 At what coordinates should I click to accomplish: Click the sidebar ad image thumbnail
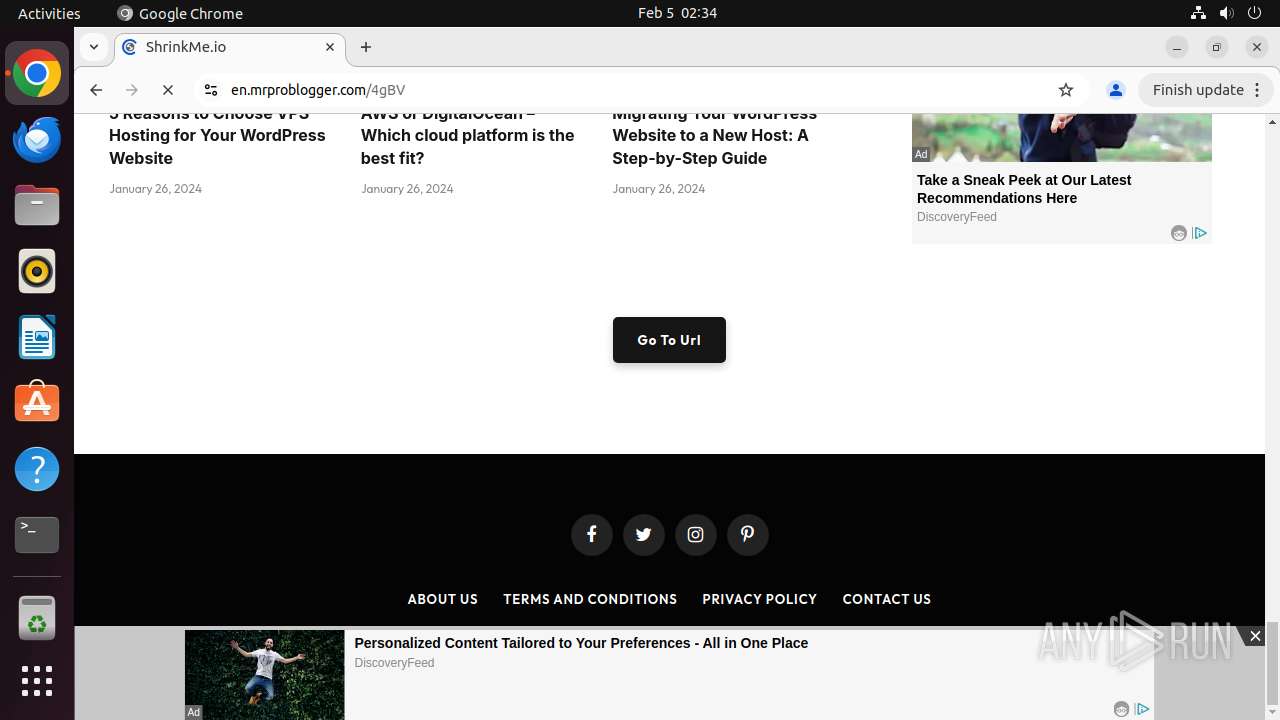point(1062,138)
